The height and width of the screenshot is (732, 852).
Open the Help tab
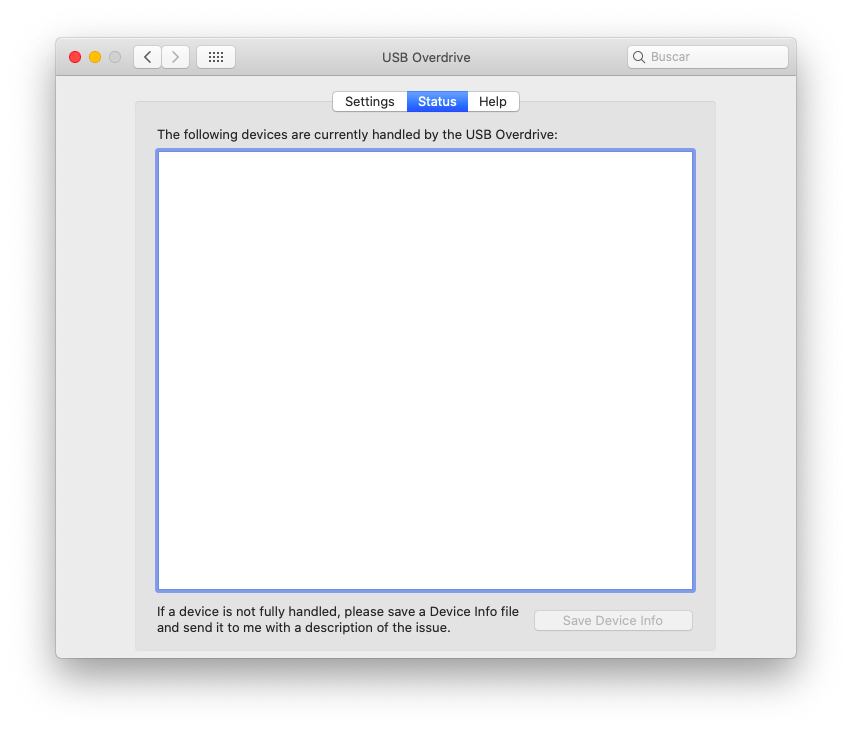coord(493,102)
